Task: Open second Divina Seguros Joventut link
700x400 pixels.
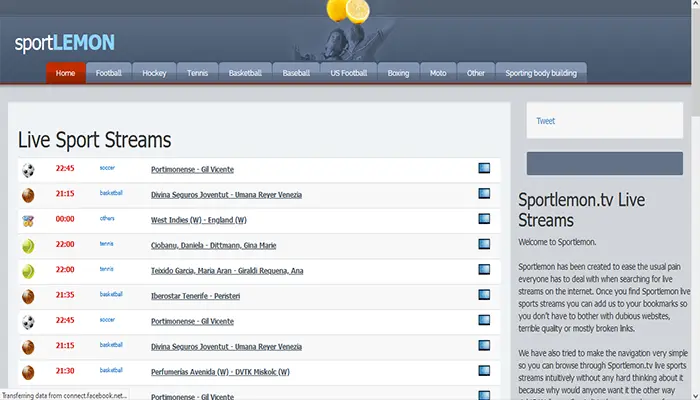Action: click(226, 346)
